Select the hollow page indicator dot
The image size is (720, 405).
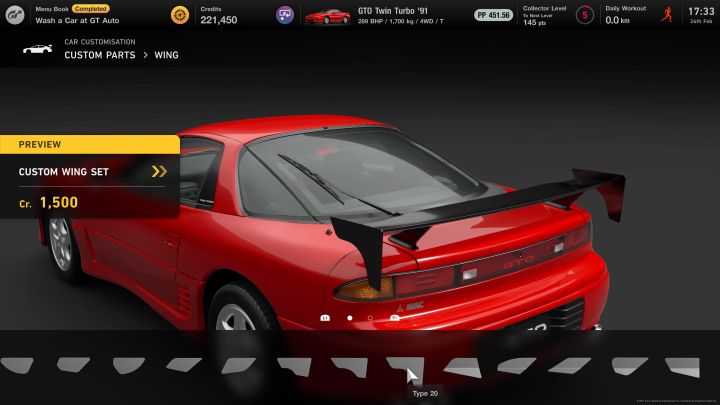click(x=370, y=318)
